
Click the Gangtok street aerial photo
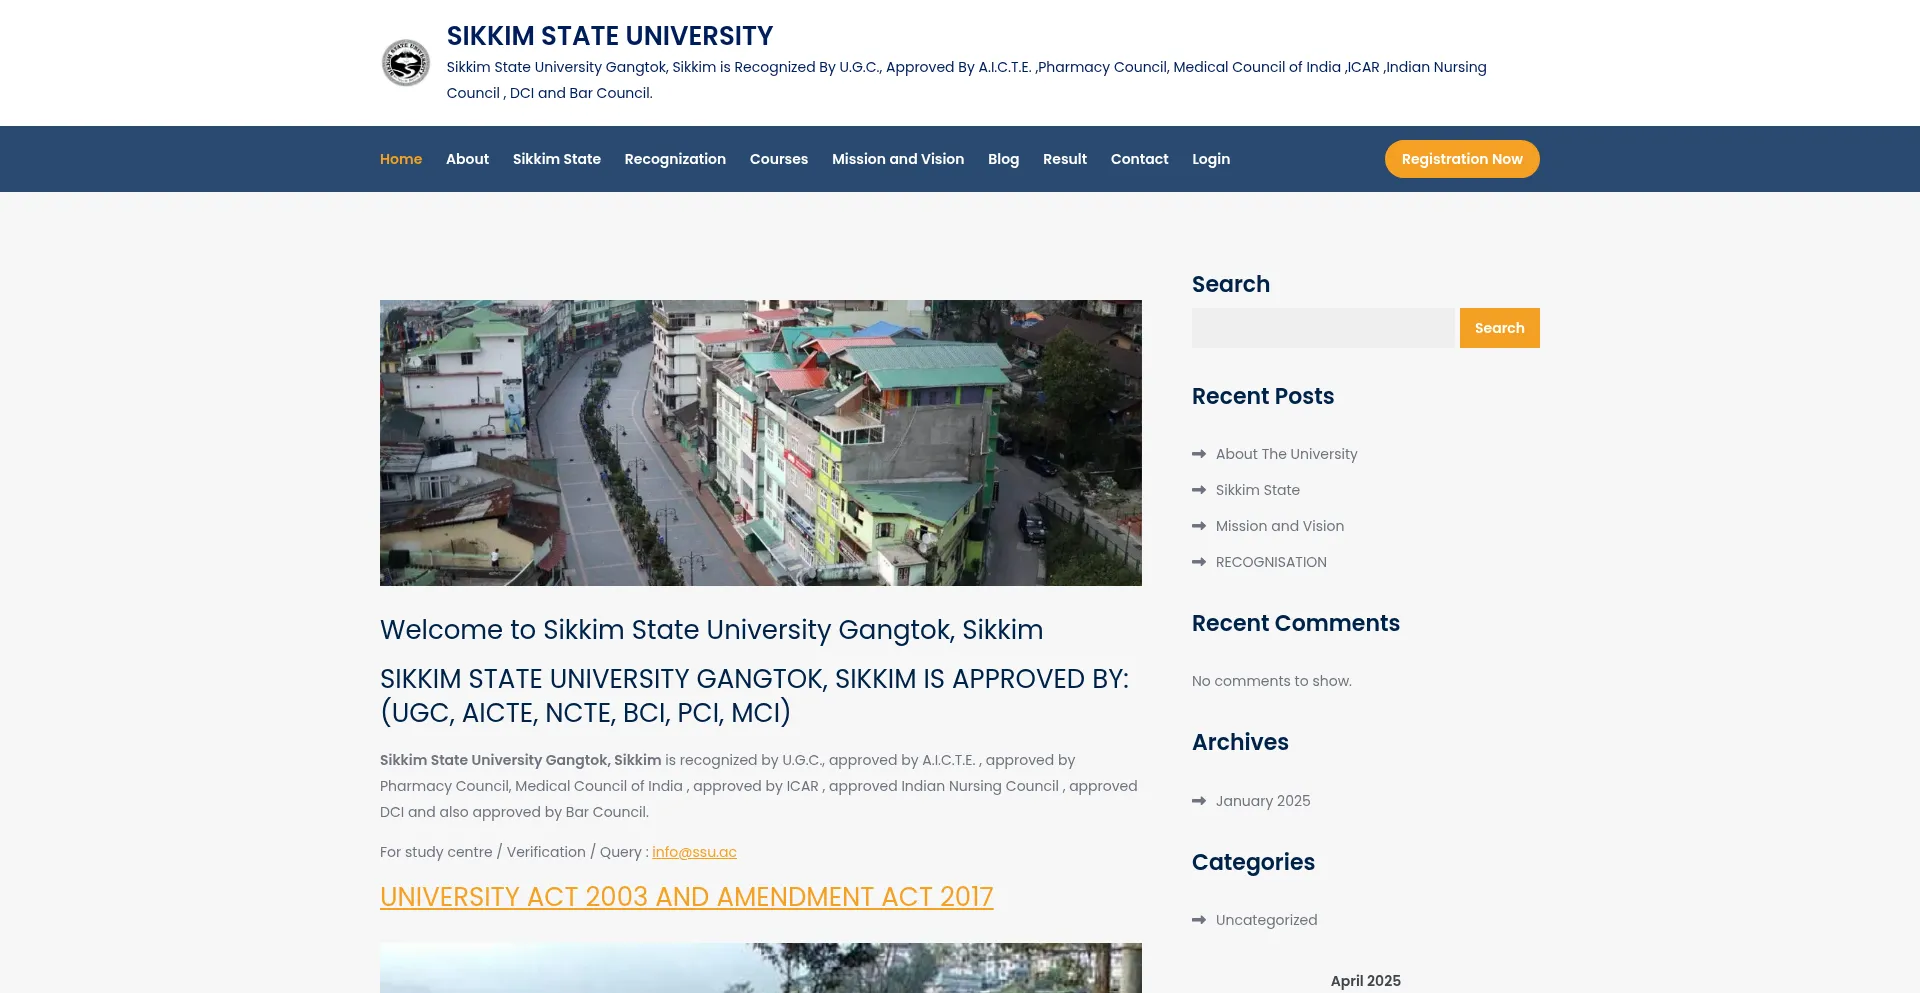coord(761,443)
